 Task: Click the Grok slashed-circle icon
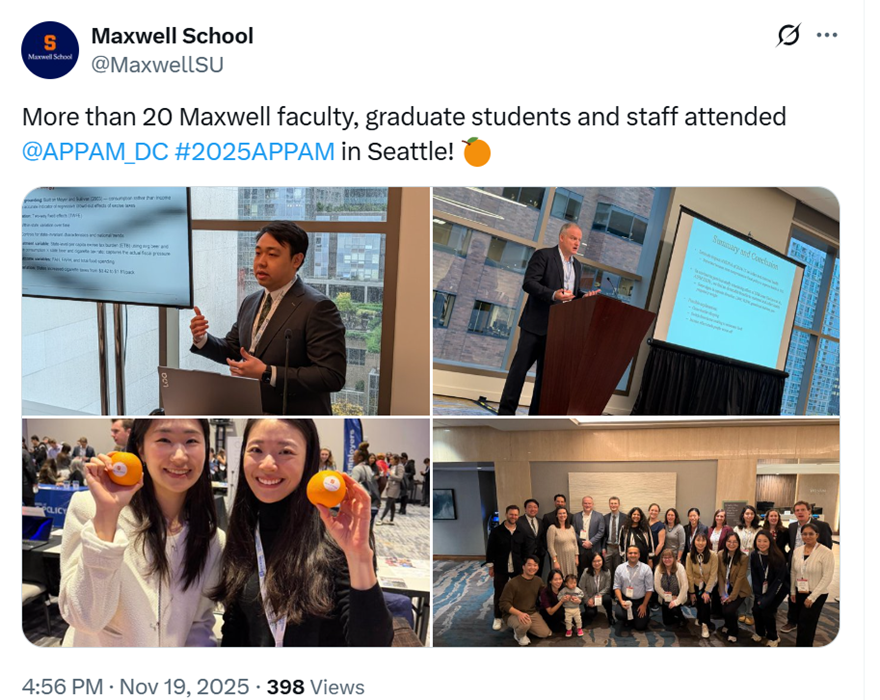point(789,35)
